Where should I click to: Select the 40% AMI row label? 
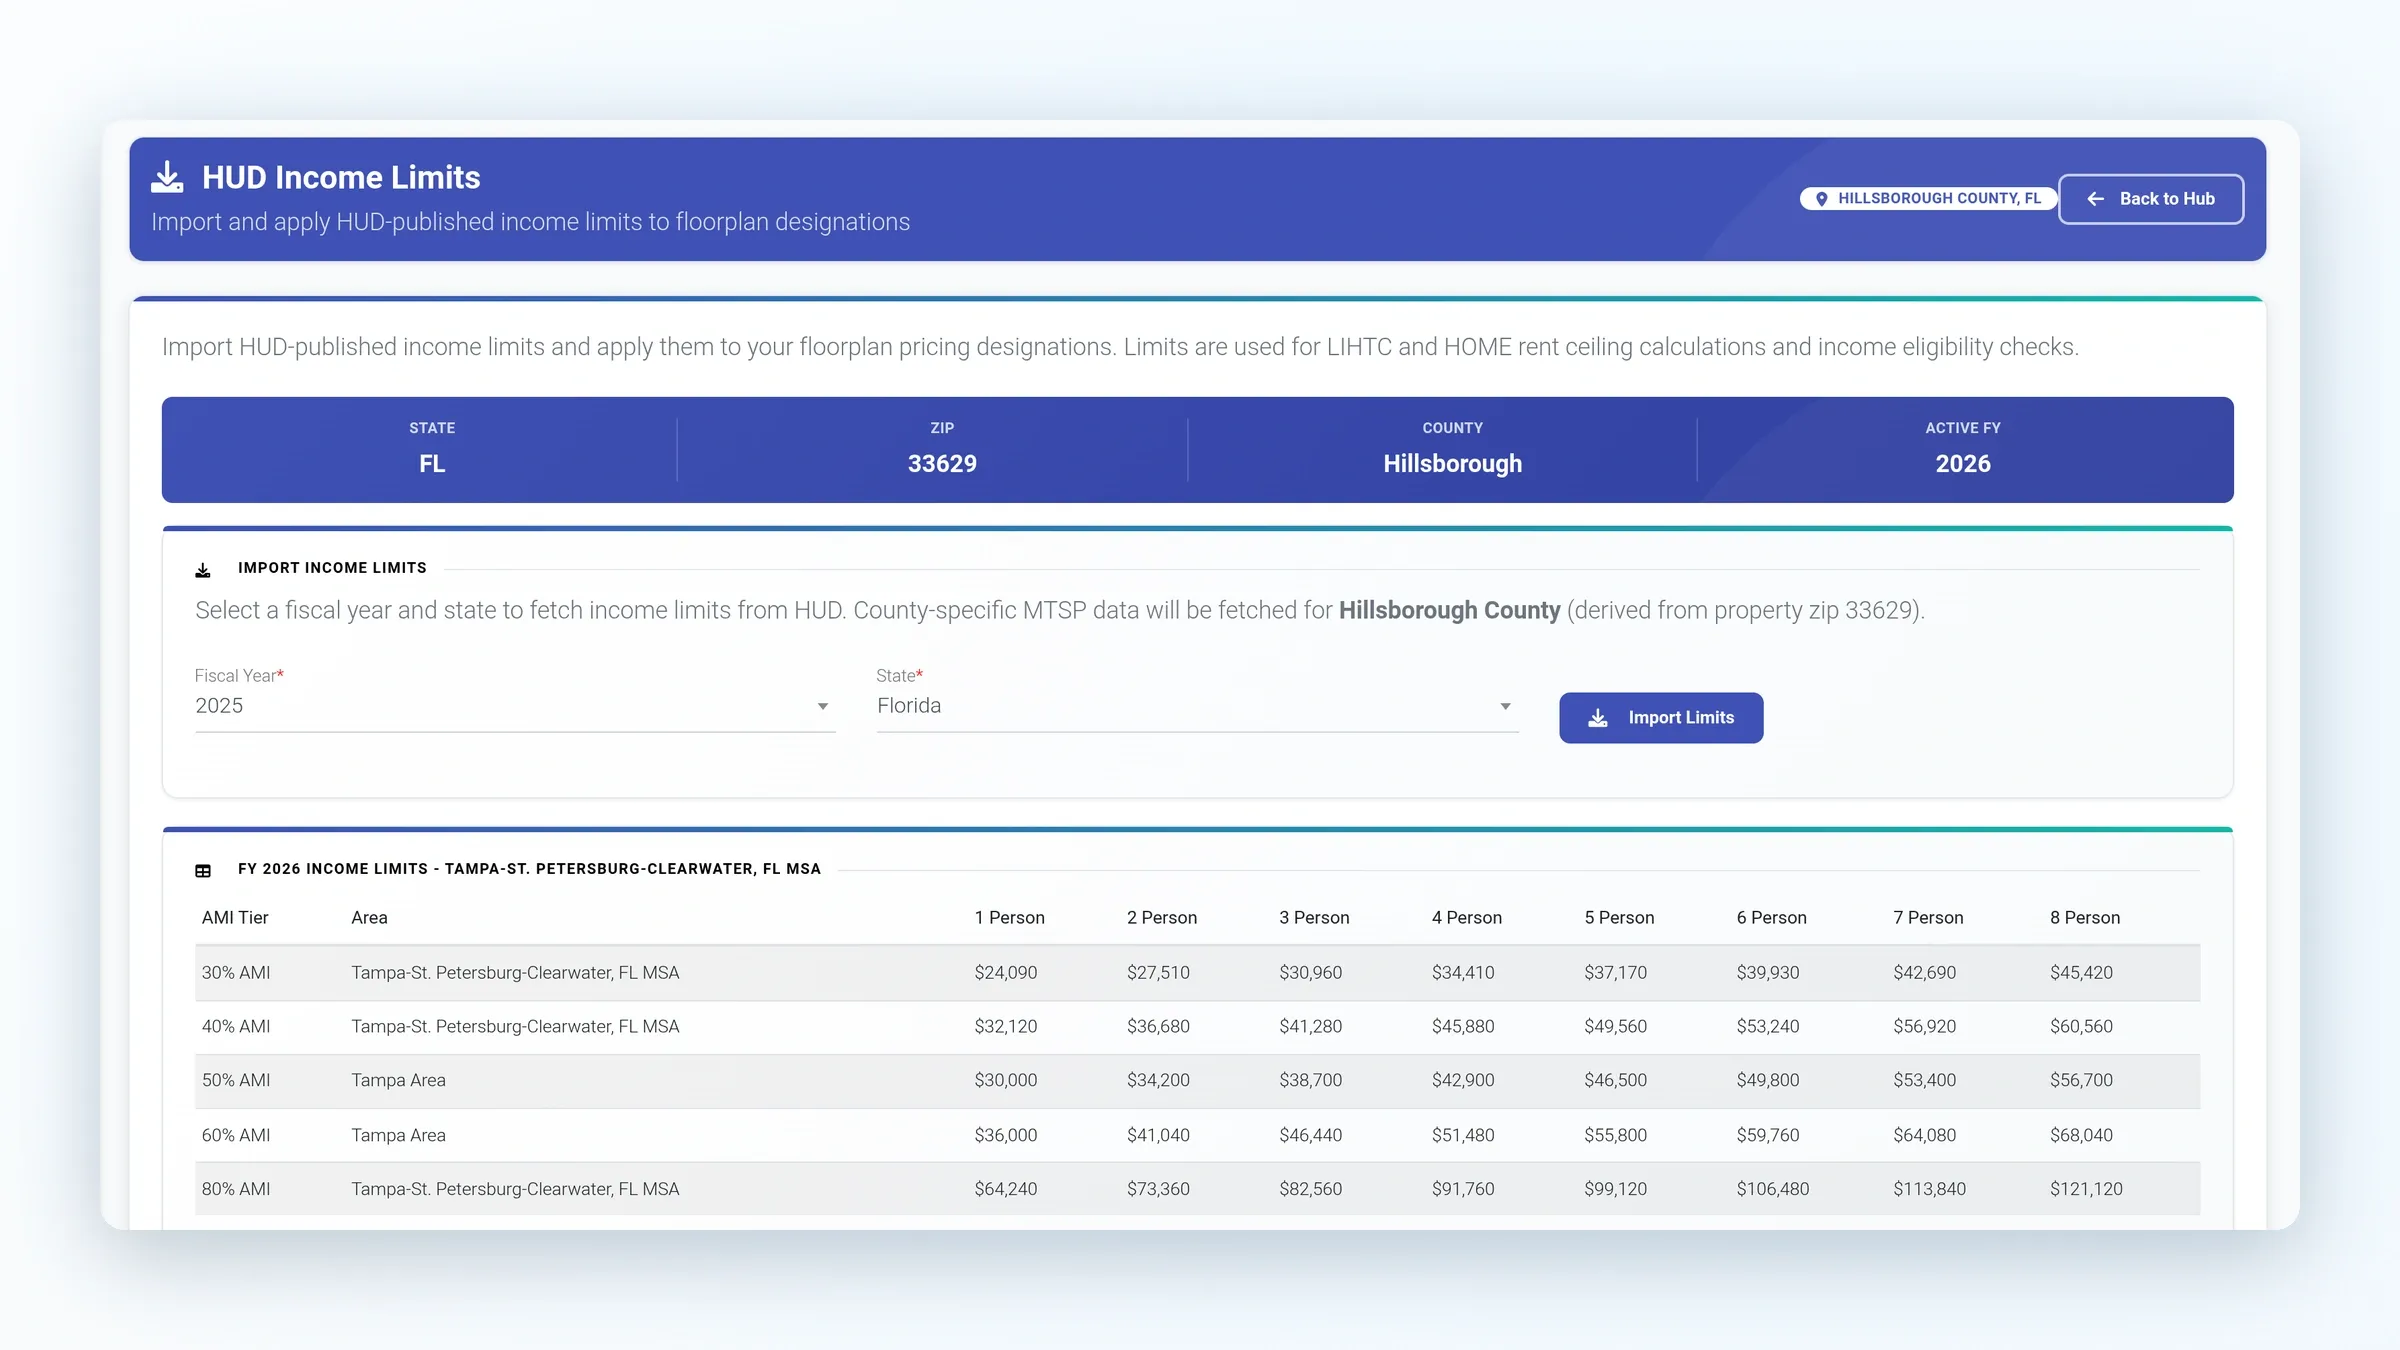[236, 1027]
